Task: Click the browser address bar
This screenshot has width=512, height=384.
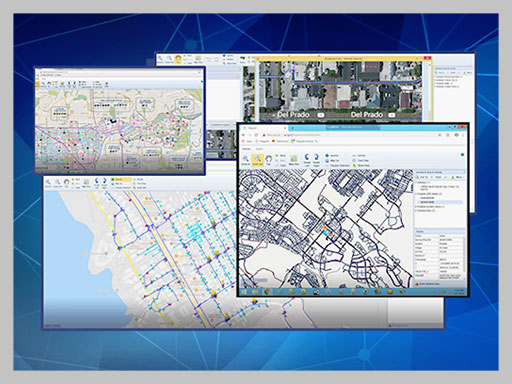Action: coord(350,135)
